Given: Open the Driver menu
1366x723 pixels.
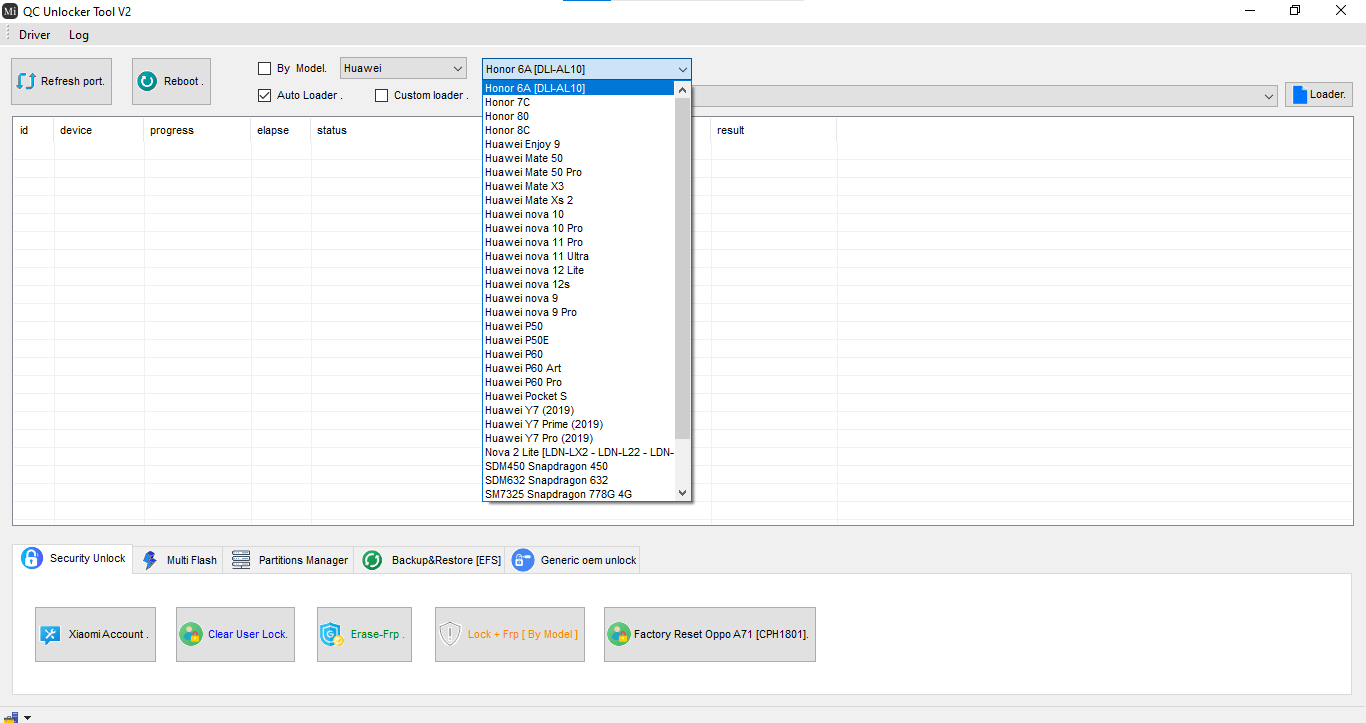Looking at the screenshot, I should tap(34, 34).
